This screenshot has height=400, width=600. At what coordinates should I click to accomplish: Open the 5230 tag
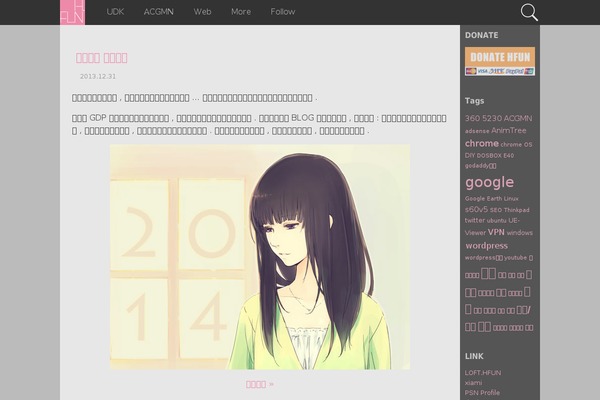point(492,118)
